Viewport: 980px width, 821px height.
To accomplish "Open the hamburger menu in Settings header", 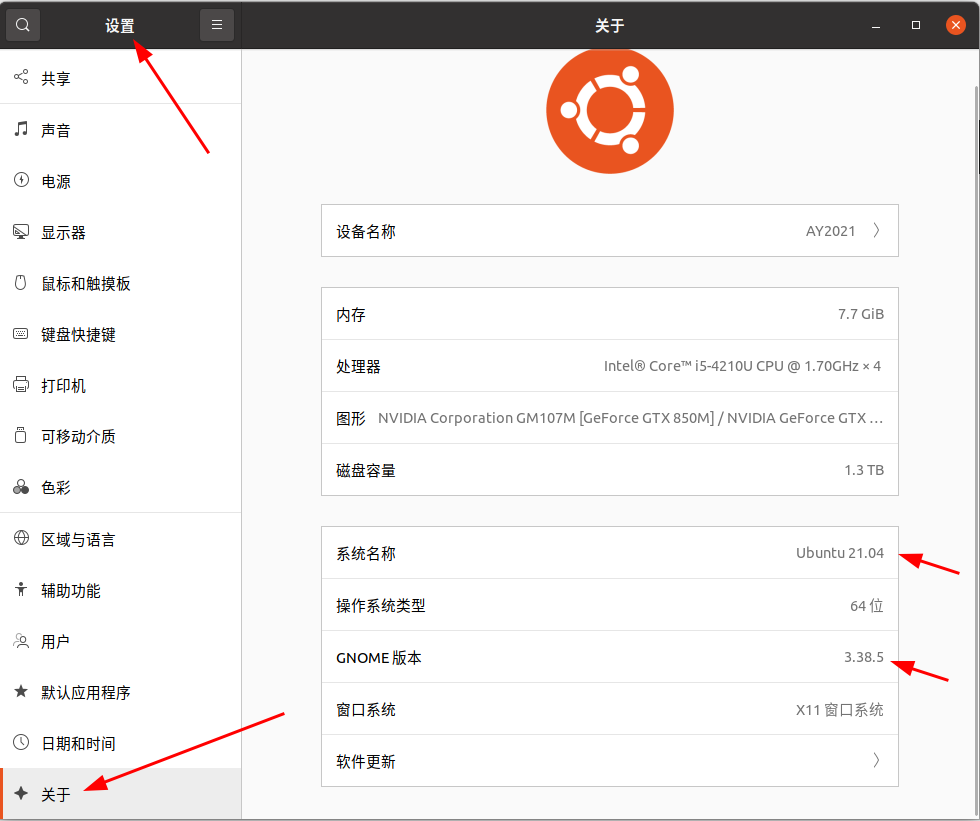I will tap(217, 25).
